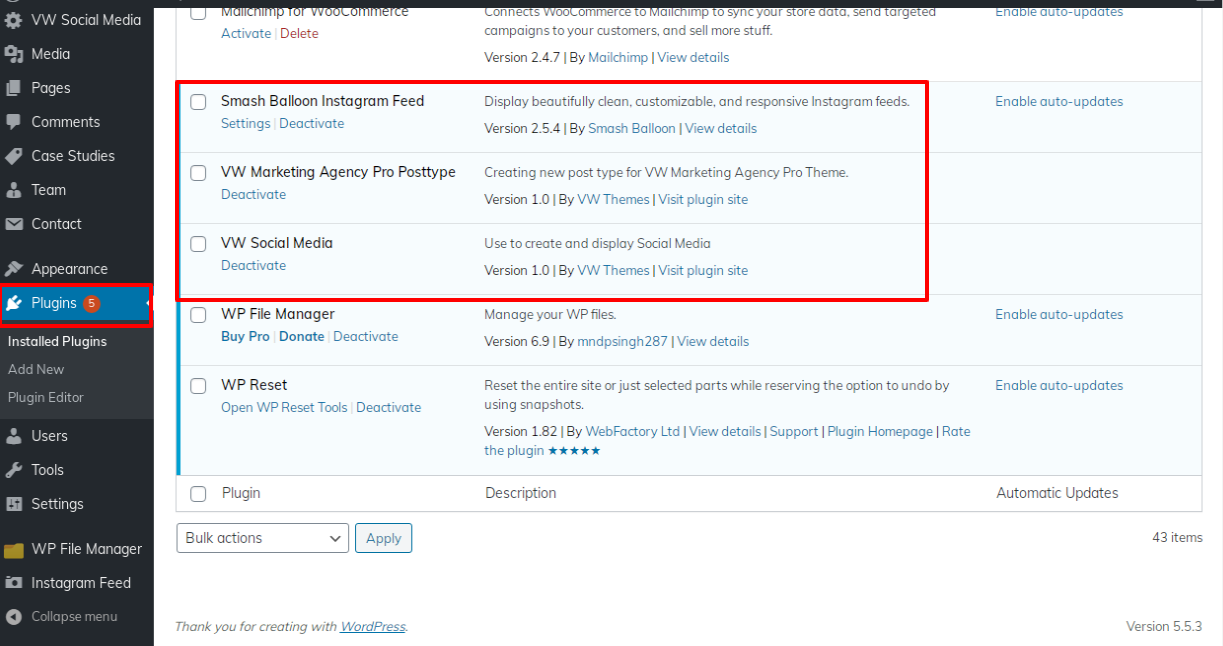Click the Appearance paintbrush icon
Viewport: 1223px width, 646px height.
coord(14,269)
